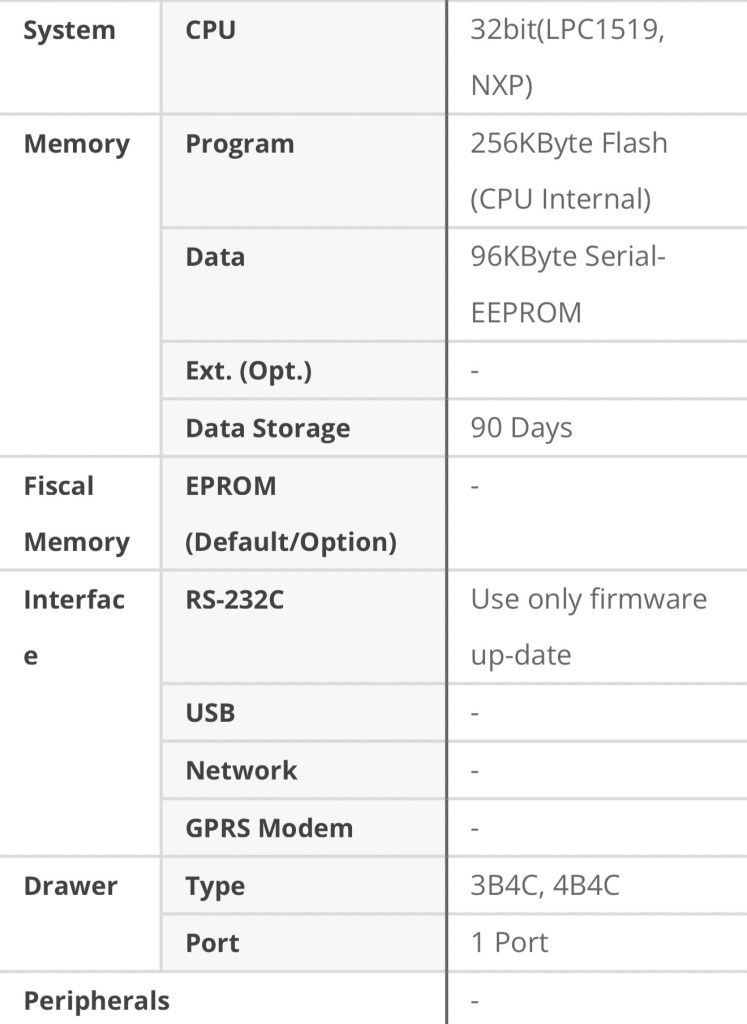This screenshot has width=747, height=1024.
Task: Click the 96KByte Serial-EEPROM value
Action: pyautogui.click(x=568, y=284)
